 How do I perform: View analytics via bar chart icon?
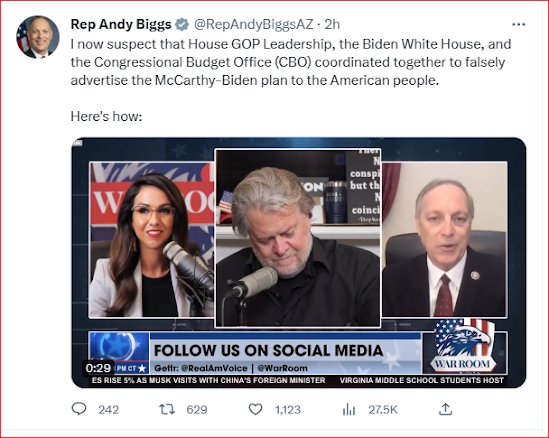(x=349, y=409)
